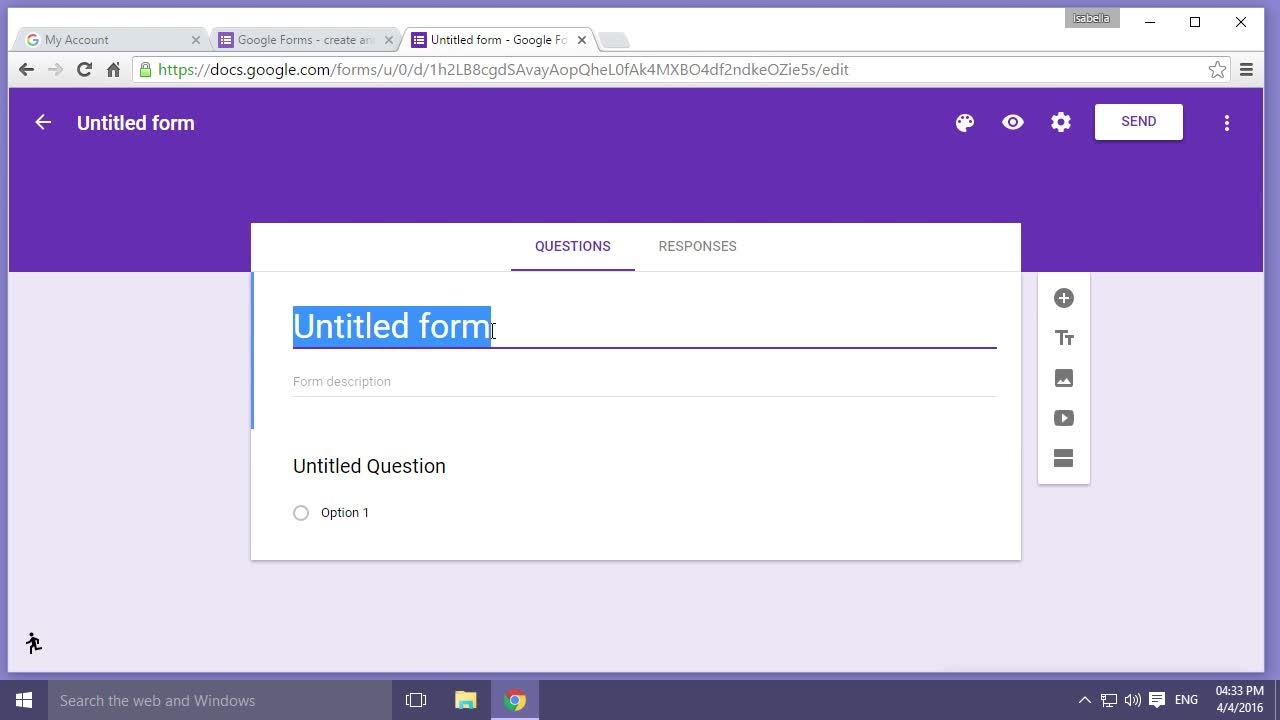Bookmark this page with the star
1280x720 pixels.
click(x=1217, y=70)
